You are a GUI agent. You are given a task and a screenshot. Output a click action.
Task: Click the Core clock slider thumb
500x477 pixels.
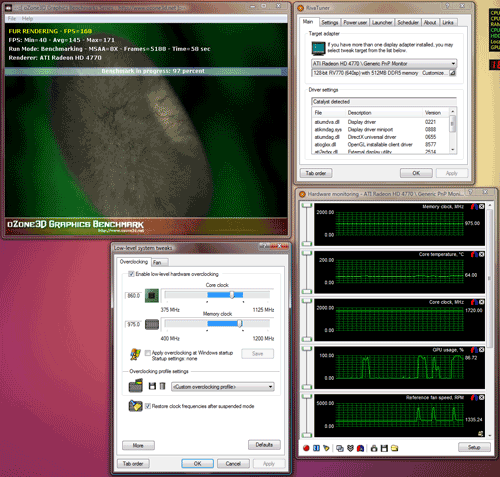[232, 295]
